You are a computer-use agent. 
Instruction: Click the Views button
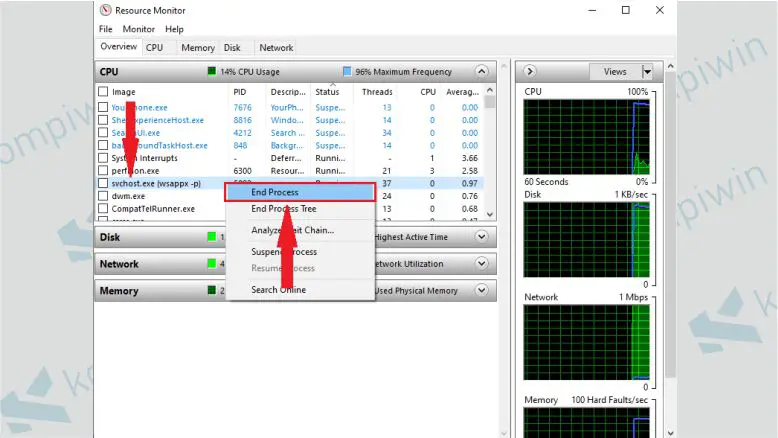pos(615,72)
